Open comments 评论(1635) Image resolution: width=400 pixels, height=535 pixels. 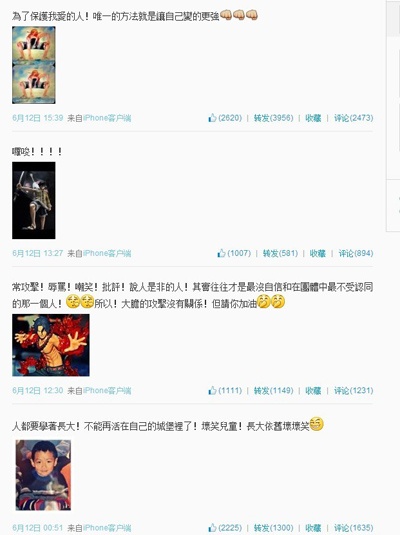(353, 527)
